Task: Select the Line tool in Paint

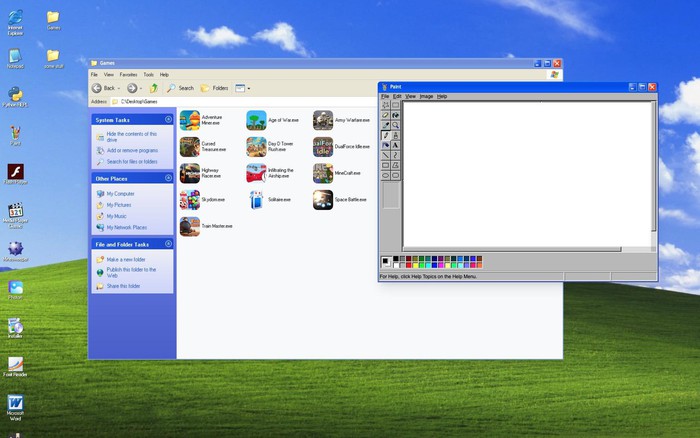Action: (386, 155)
